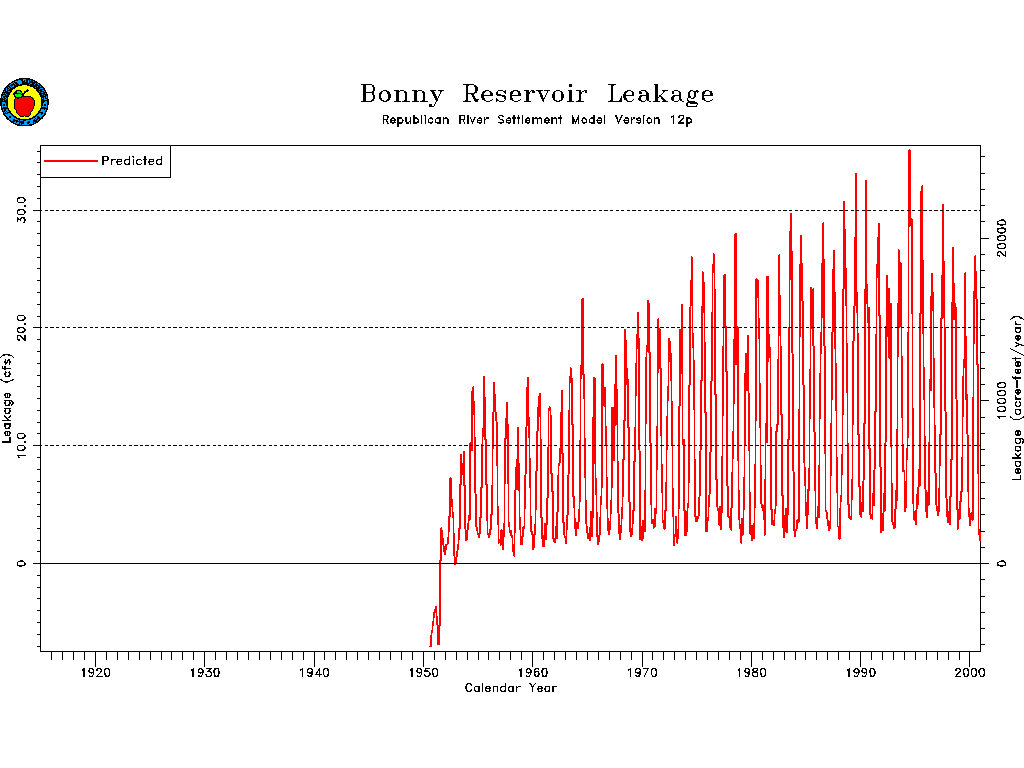Click the red legend line sample
The image size is (1024, 768).
[x=71, y=161]
